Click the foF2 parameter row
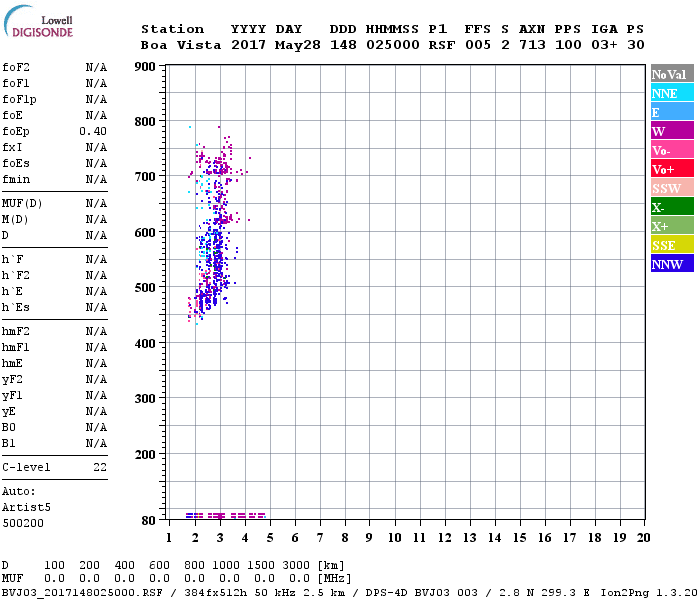Screen dimensions: 700x600 pyautogui.click(x=55, y=67)
